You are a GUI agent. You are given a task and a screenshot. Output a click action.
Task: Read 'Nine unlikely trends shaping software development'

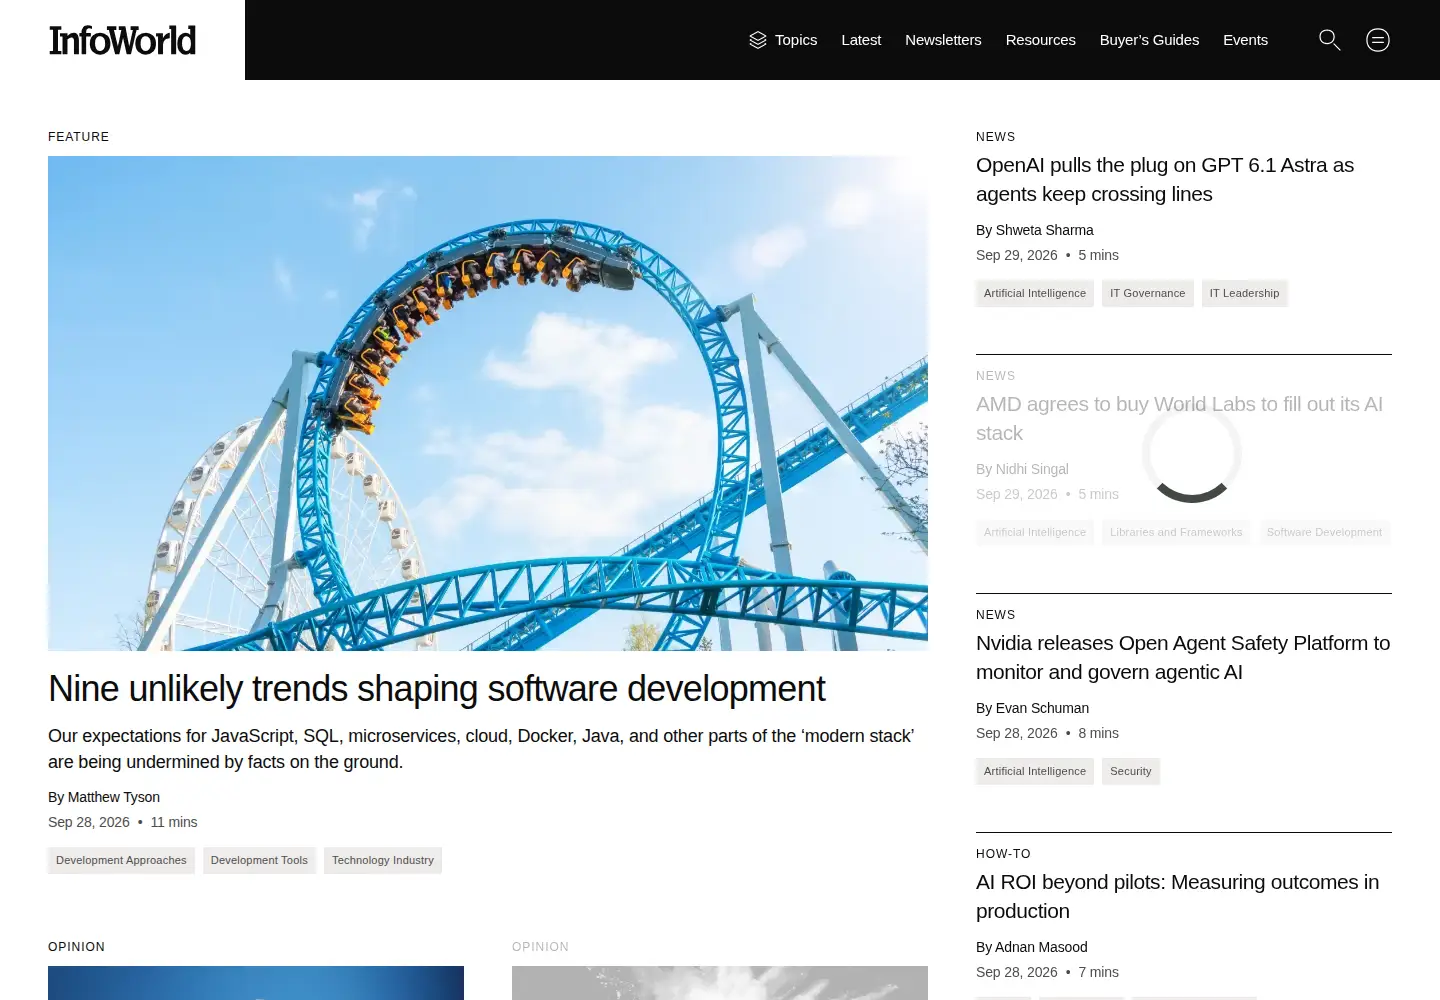coord(436,689)
